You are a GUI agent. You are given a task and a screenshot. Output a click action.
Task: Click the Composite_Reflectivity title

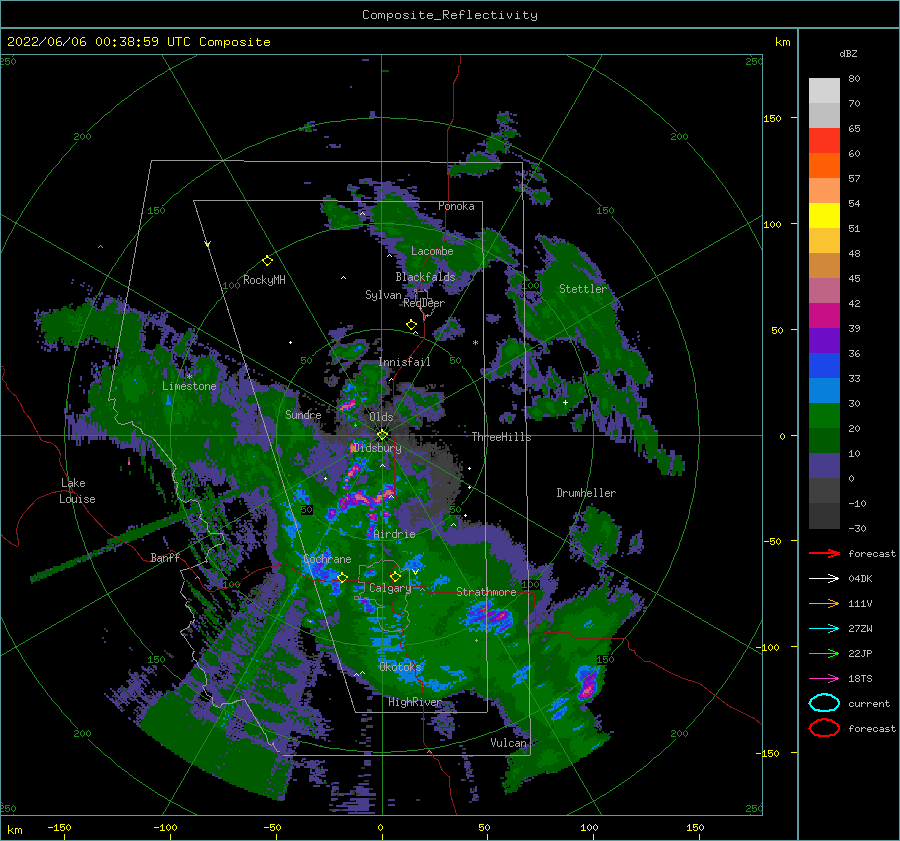coord(450,15)
